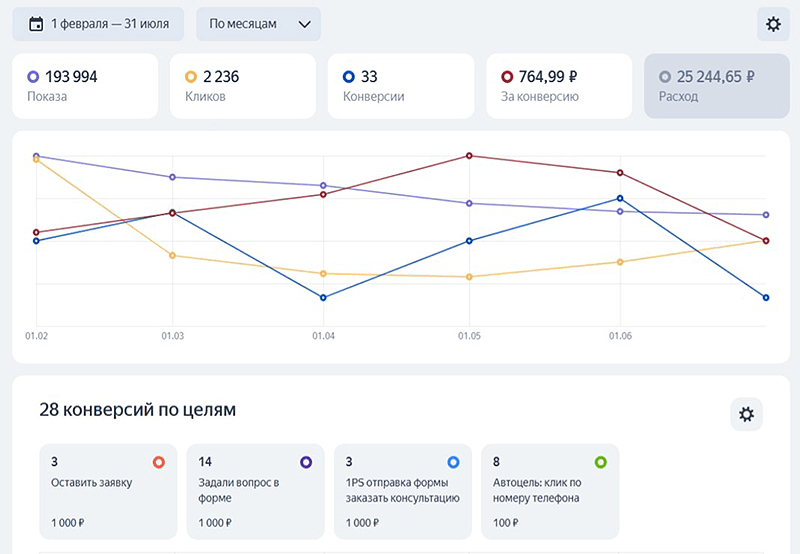Click dark purple ring on Задали вопрос card
This screenshot has width=800, height=554.
(305, 462)
